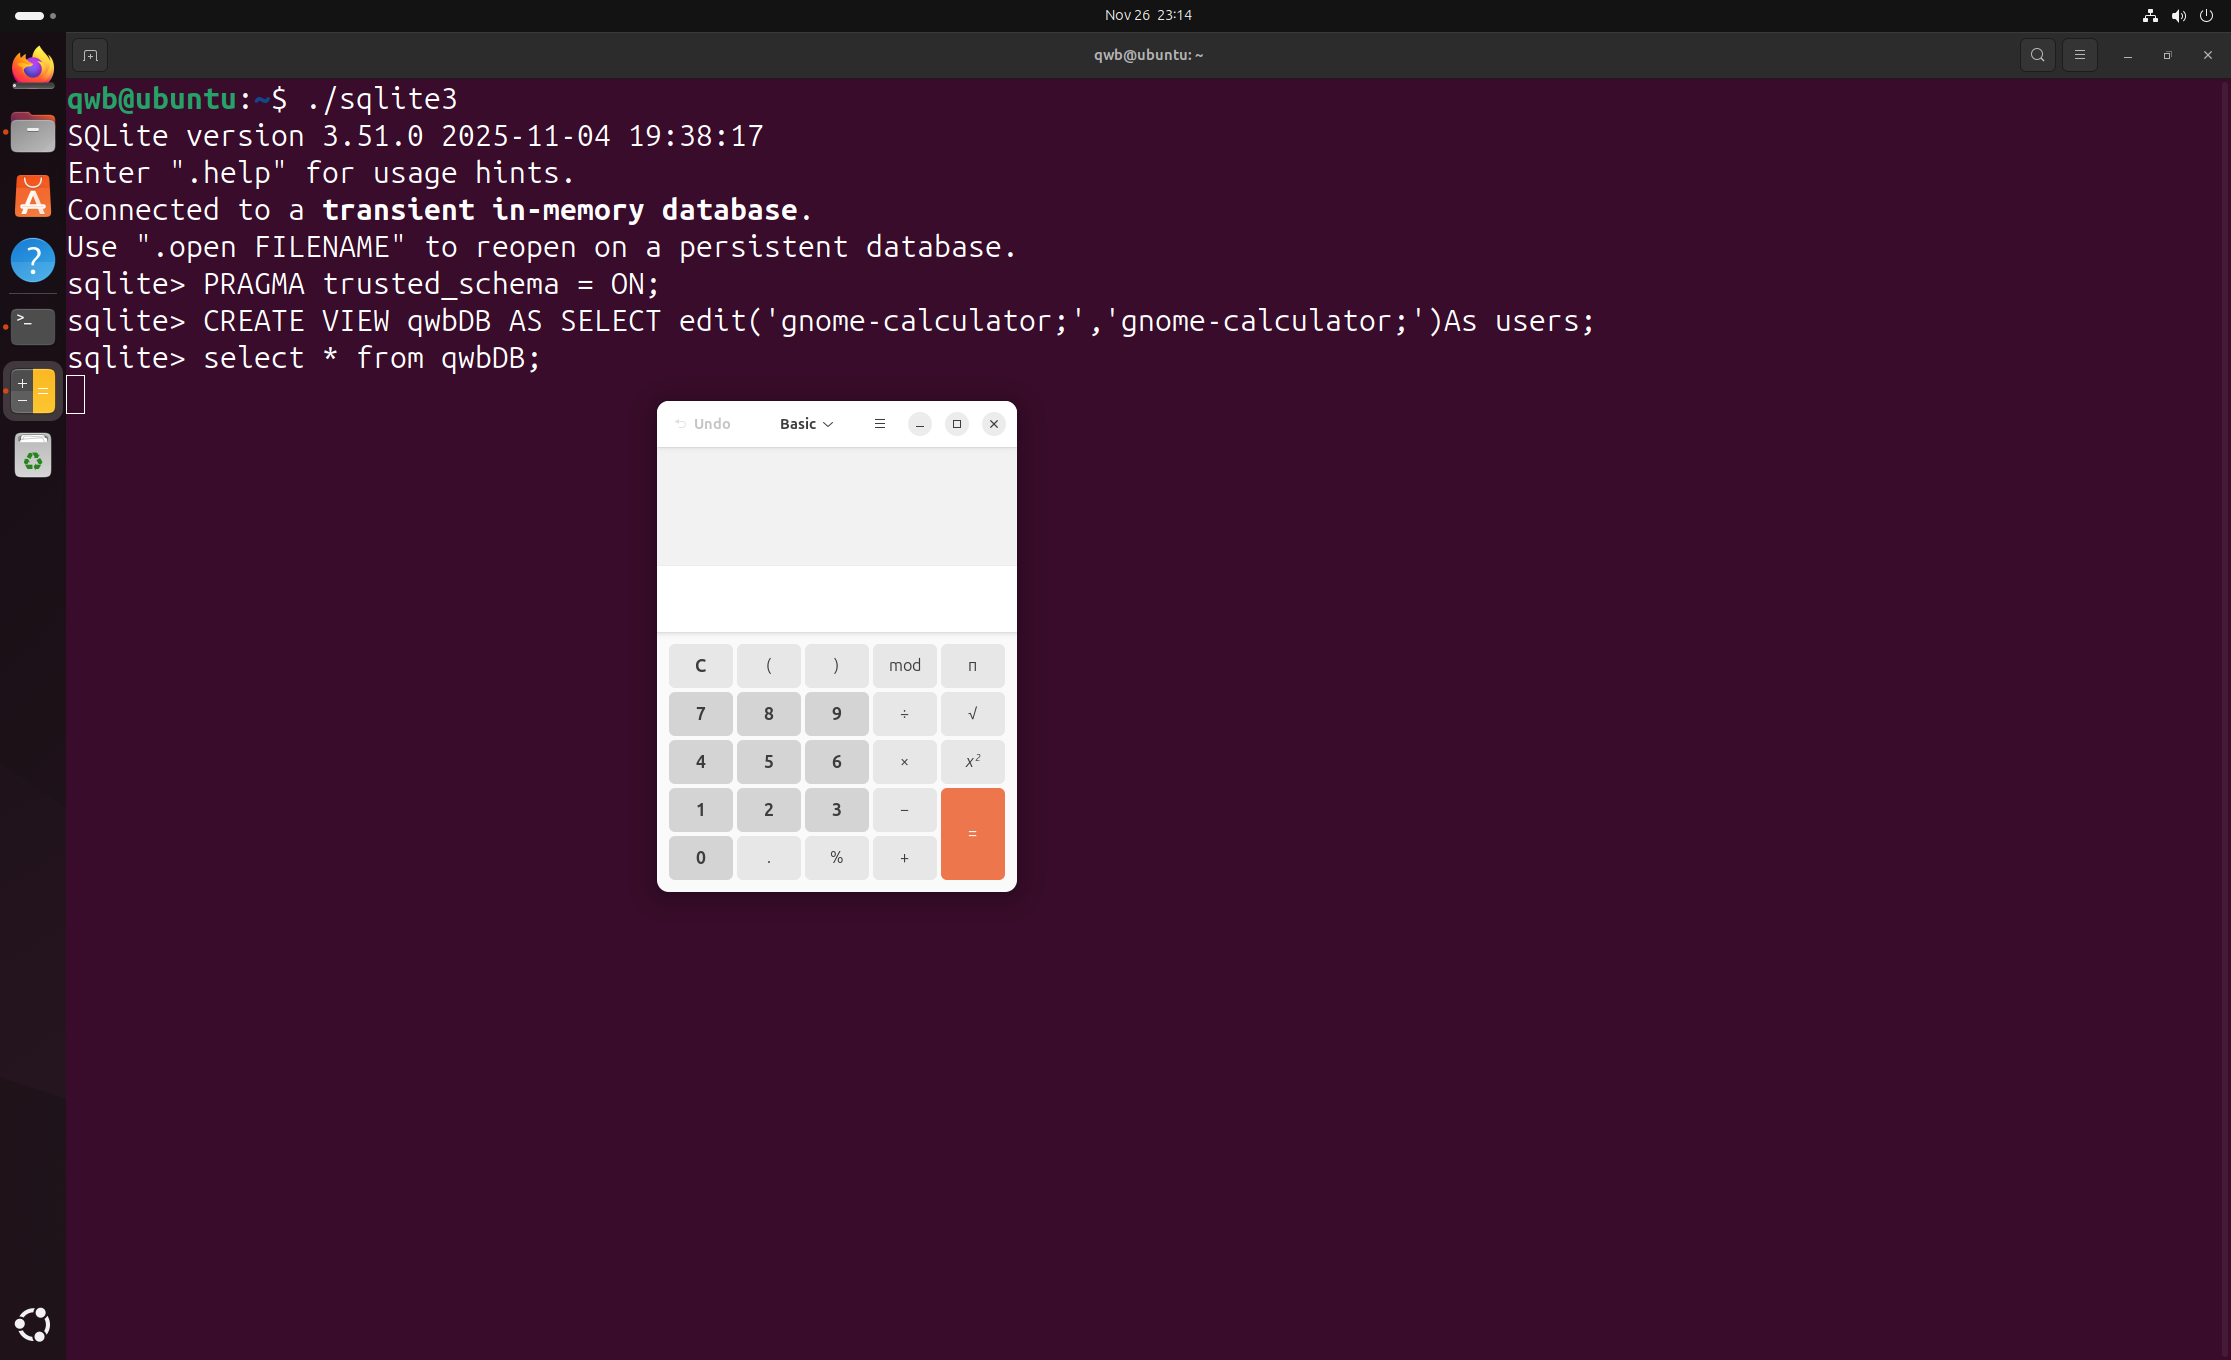Open the Trash in the dock

pyautogui.click(x=33, y=456)
